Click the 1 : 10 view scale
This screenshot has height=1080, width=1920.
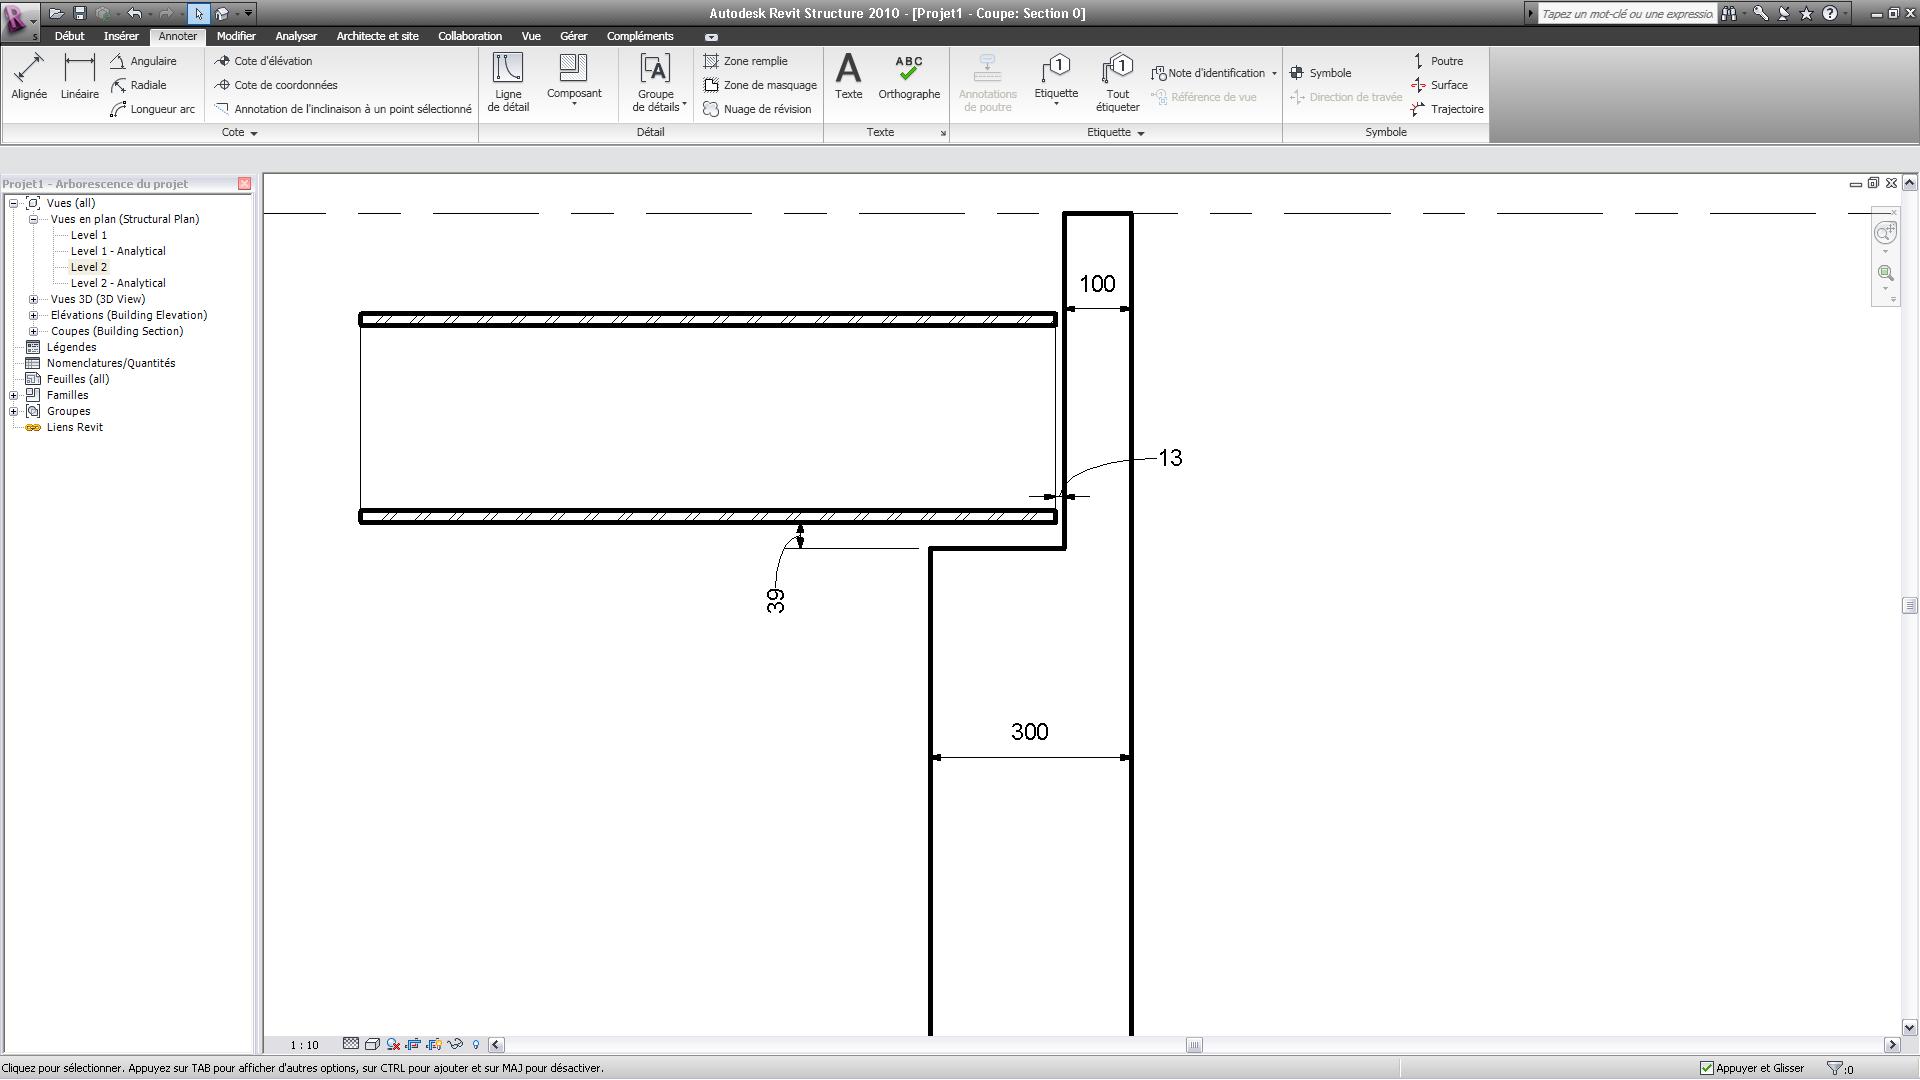click(304, 1045)
